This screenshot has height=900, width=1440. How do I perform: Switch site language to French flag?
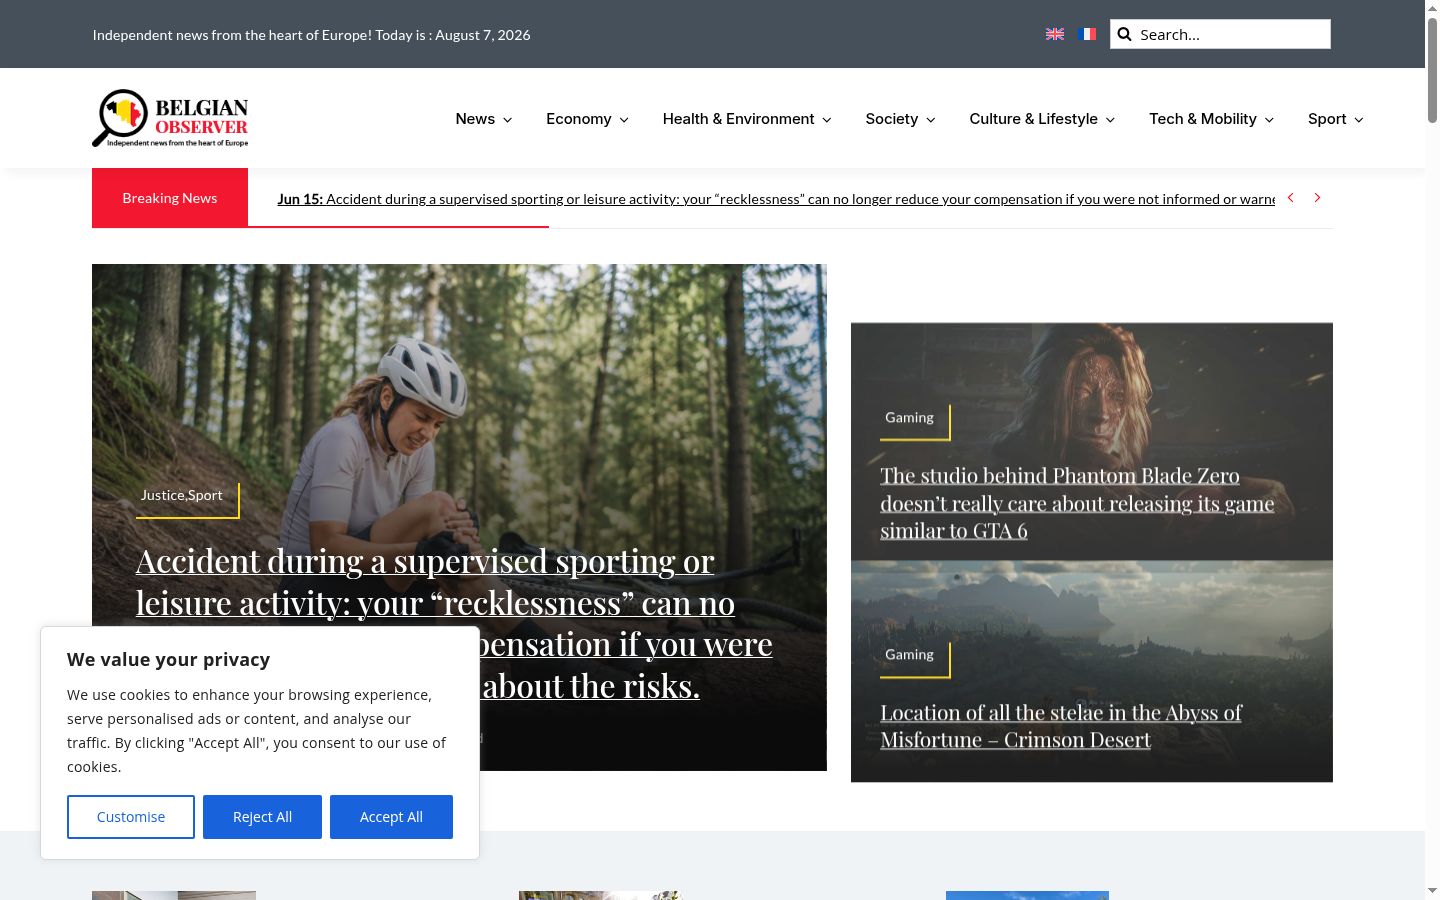click(1088, 34)
